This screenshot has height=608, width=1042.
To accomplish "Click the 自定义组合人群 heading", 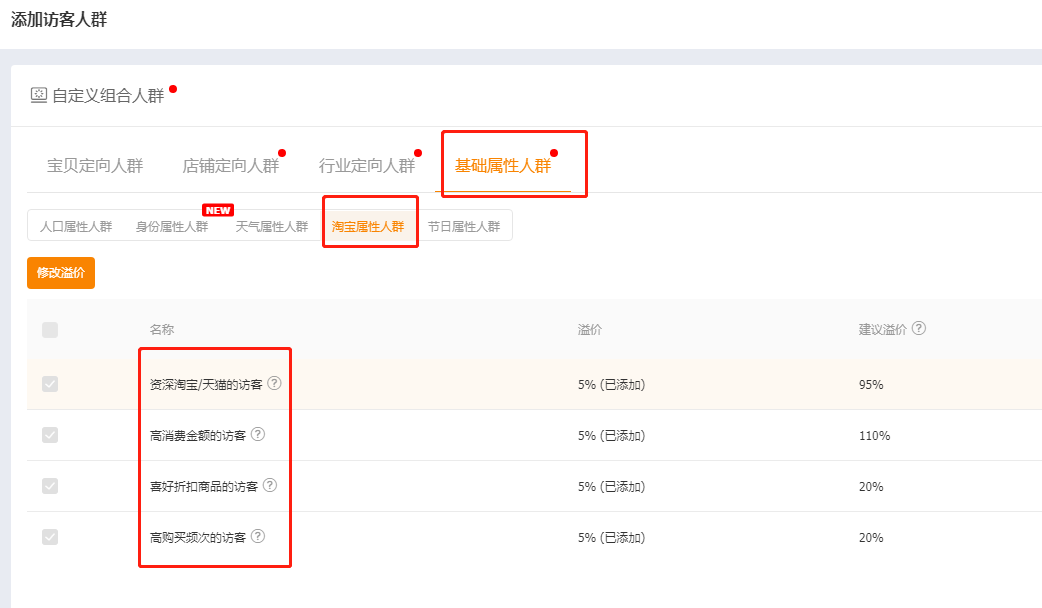I will click(x=108, y=96).
